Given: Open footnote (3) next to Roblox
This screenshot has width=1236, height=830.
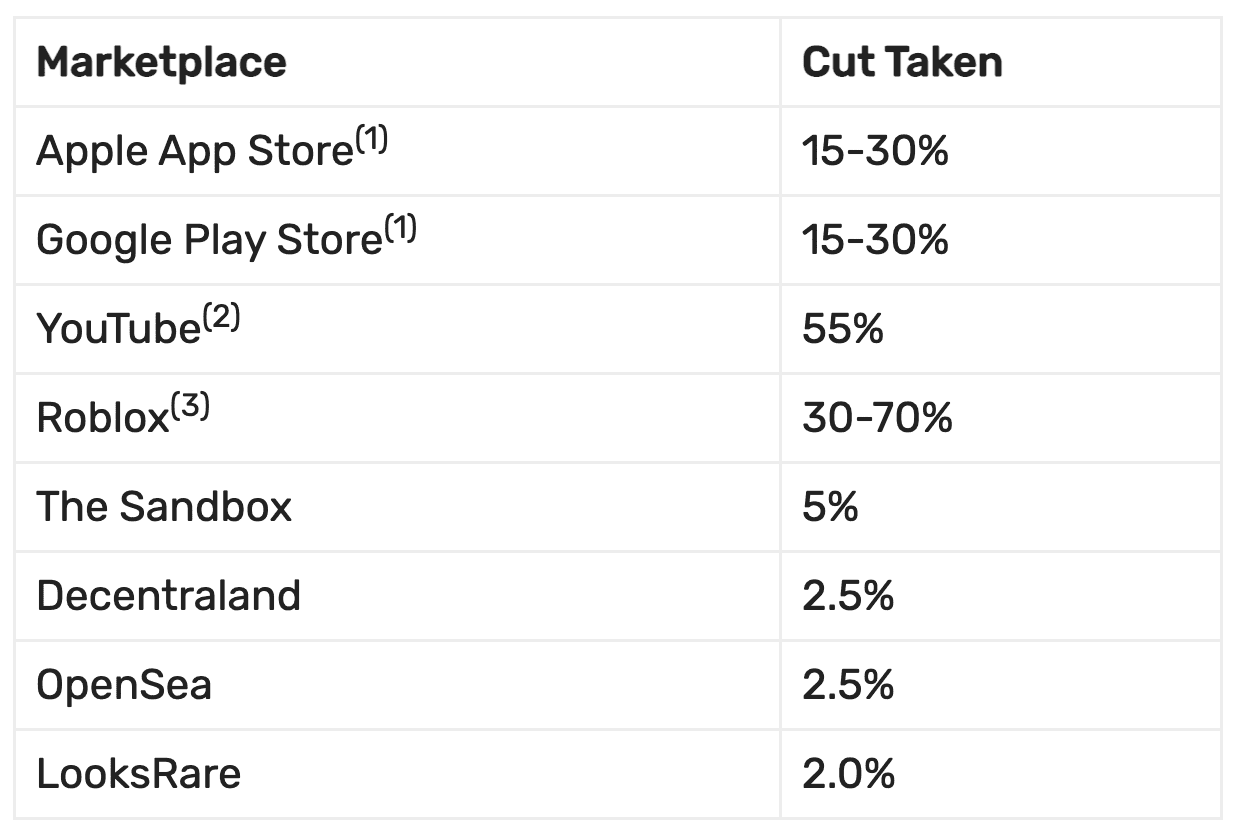Looking at the screenshot, I should pyautogui.click(x=190, y=408).
